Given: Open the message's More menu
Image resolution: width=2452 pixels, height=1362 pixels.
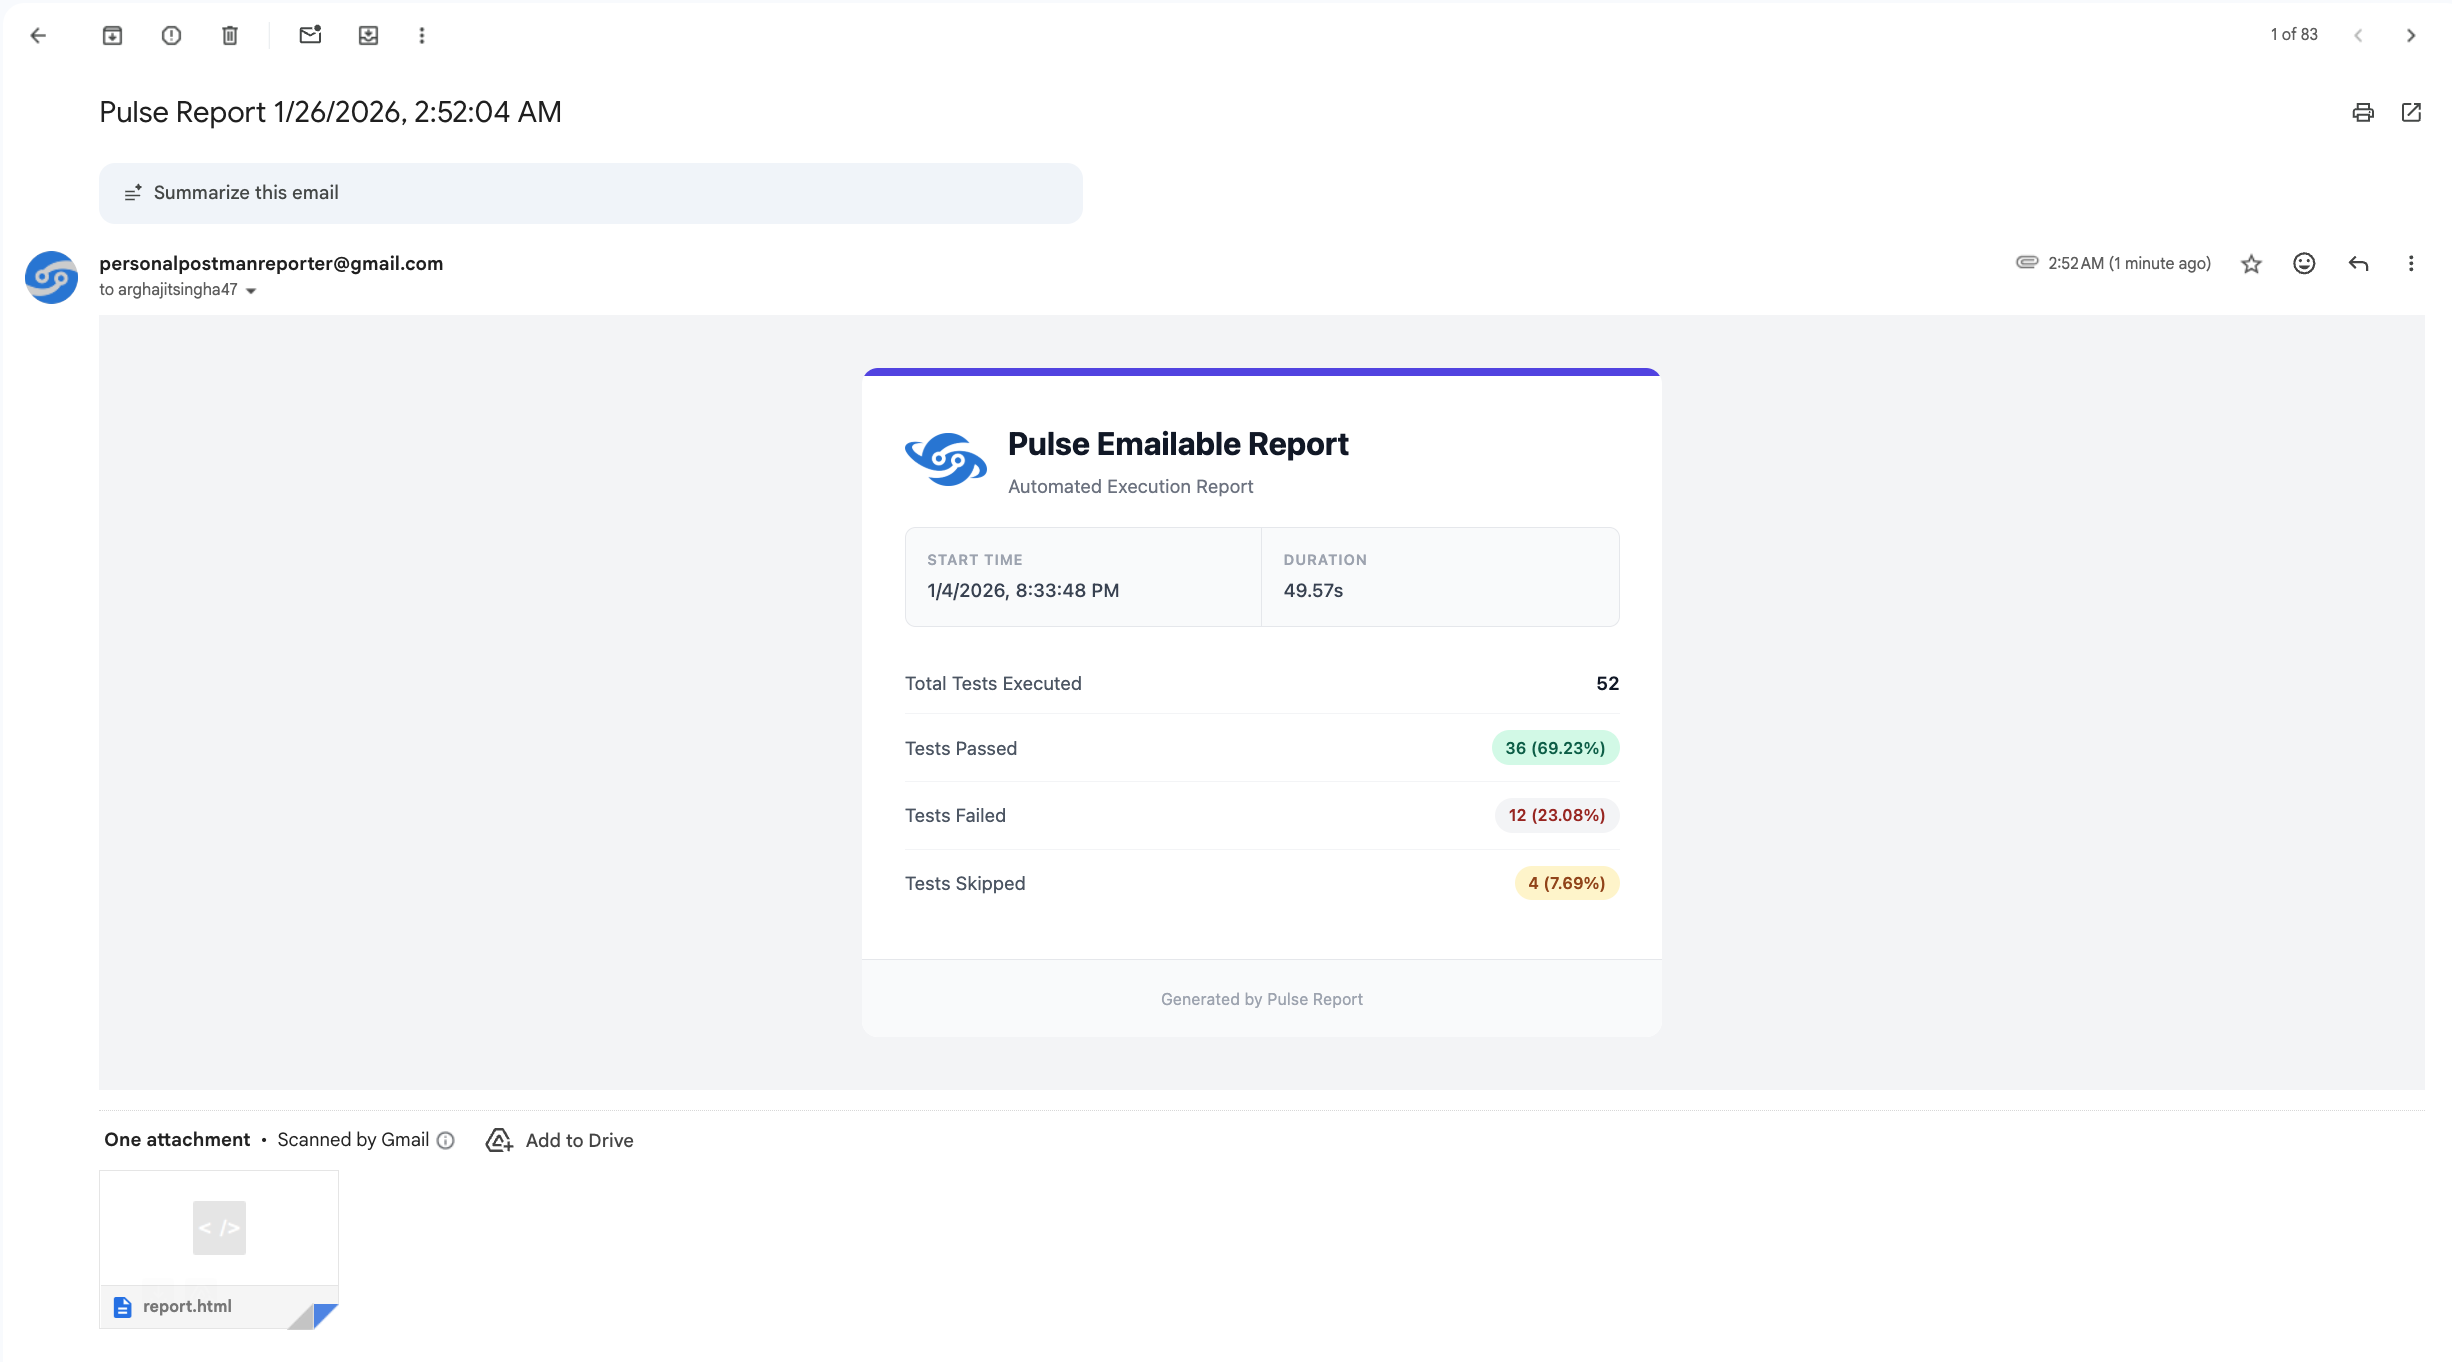Looking at the screenshot, I should click(x=2410, y=264).
